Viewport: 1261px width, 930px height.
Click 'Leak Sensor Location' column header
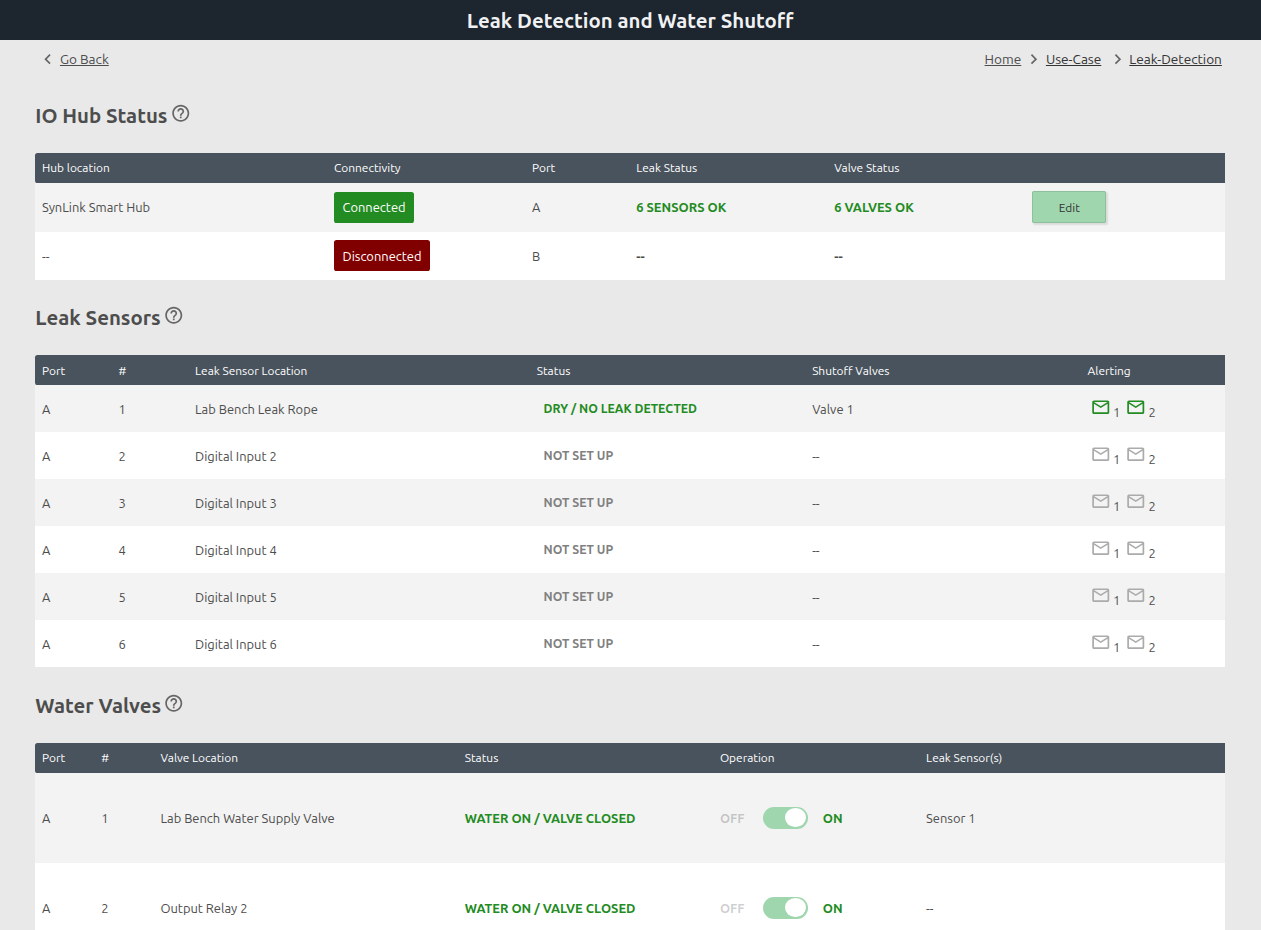(x=251, y=370)
